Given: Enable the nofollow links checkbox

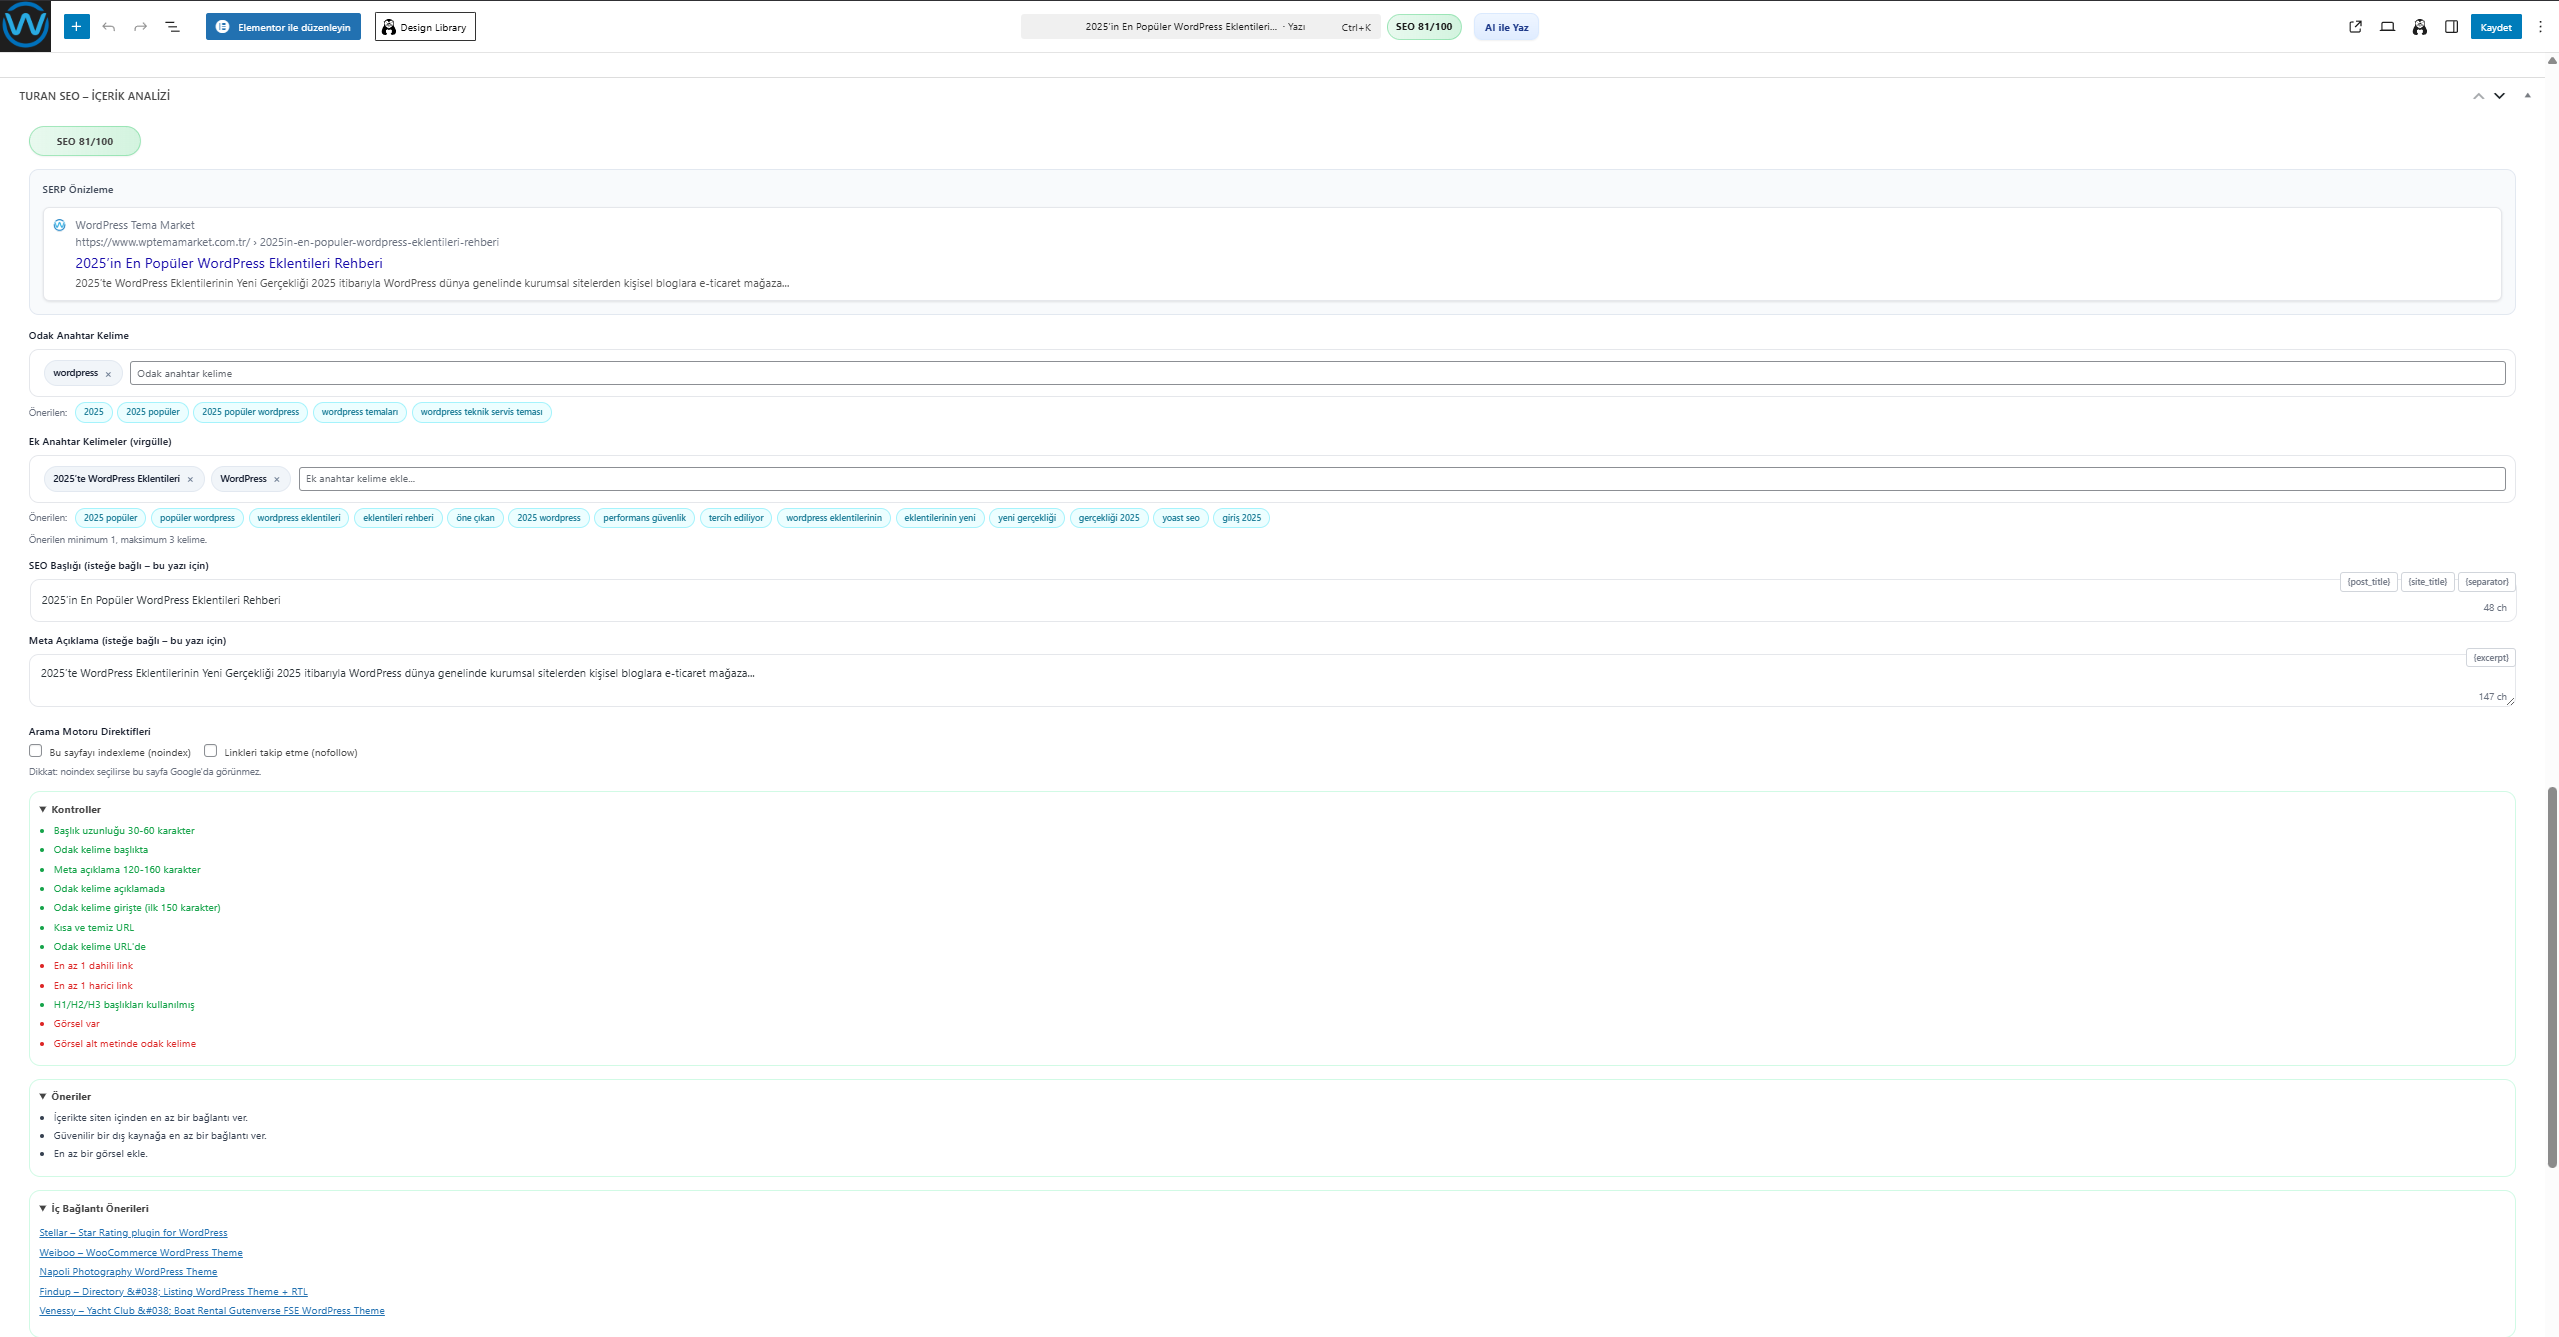Looking at the screenshot, I should [x=211, y=751].
